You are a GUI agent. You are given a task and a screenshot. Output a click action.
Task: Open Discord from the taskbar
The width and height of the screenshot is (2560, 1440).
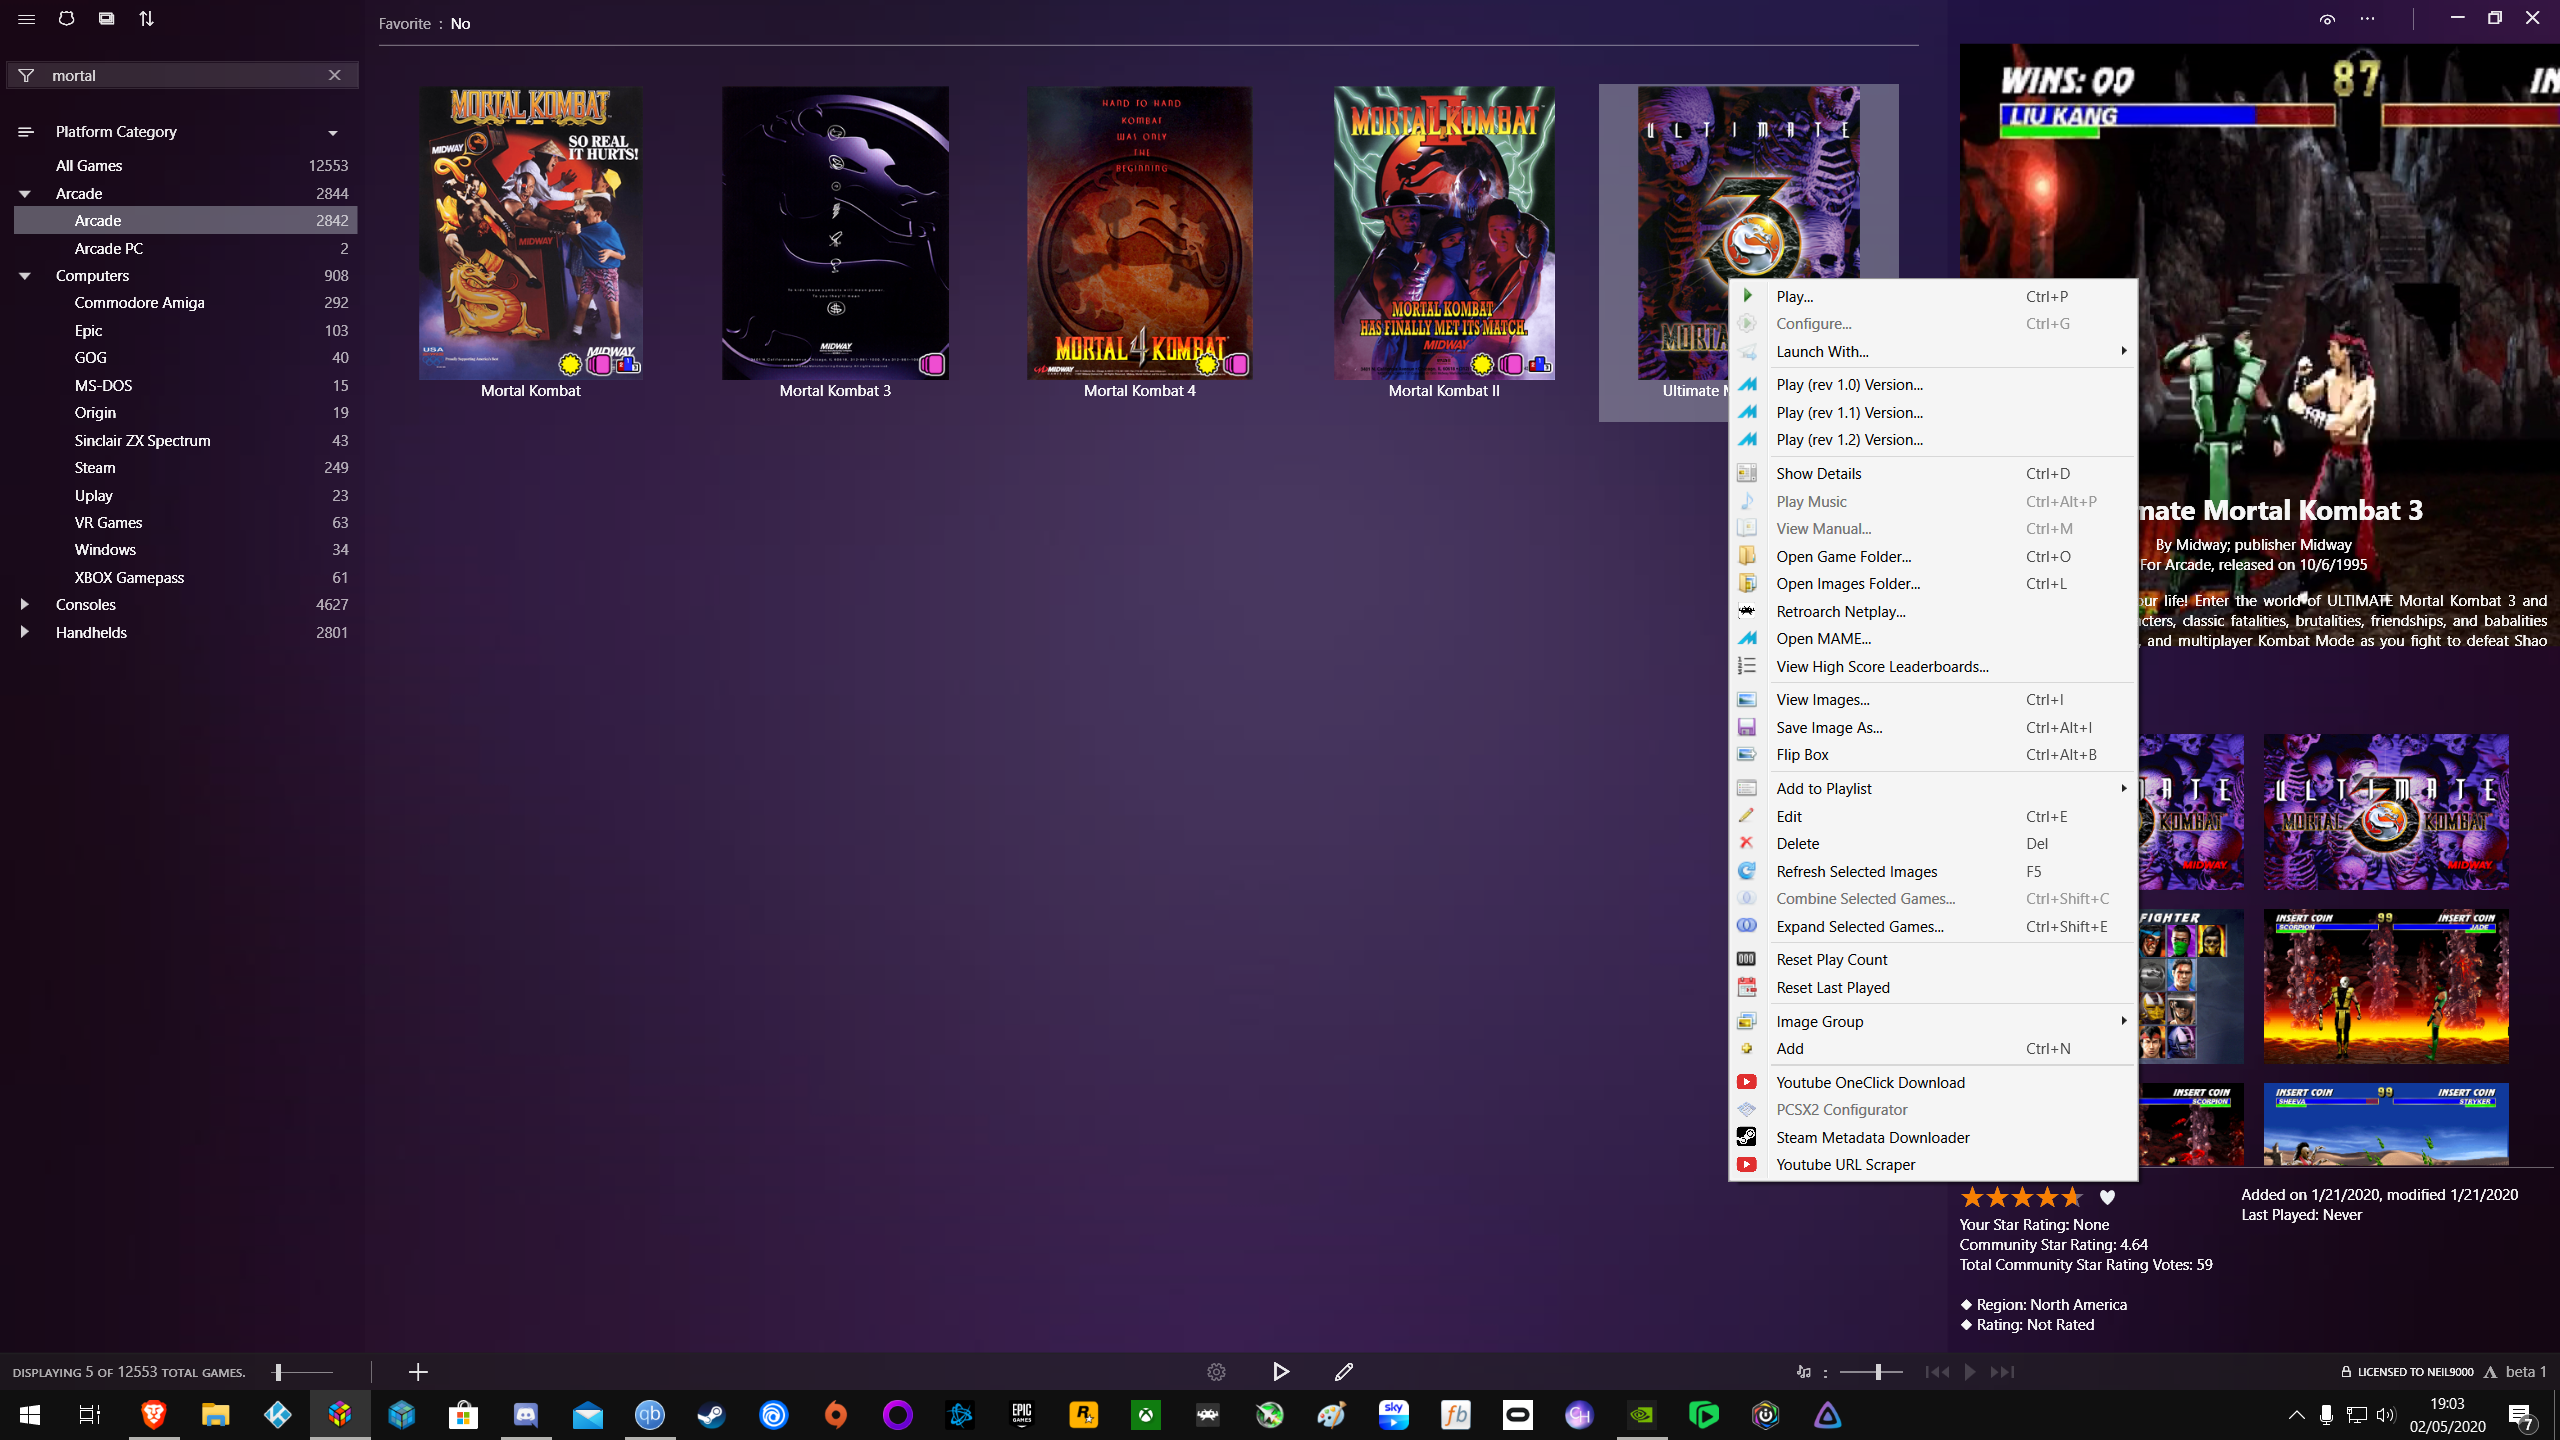pos(526,1415)
